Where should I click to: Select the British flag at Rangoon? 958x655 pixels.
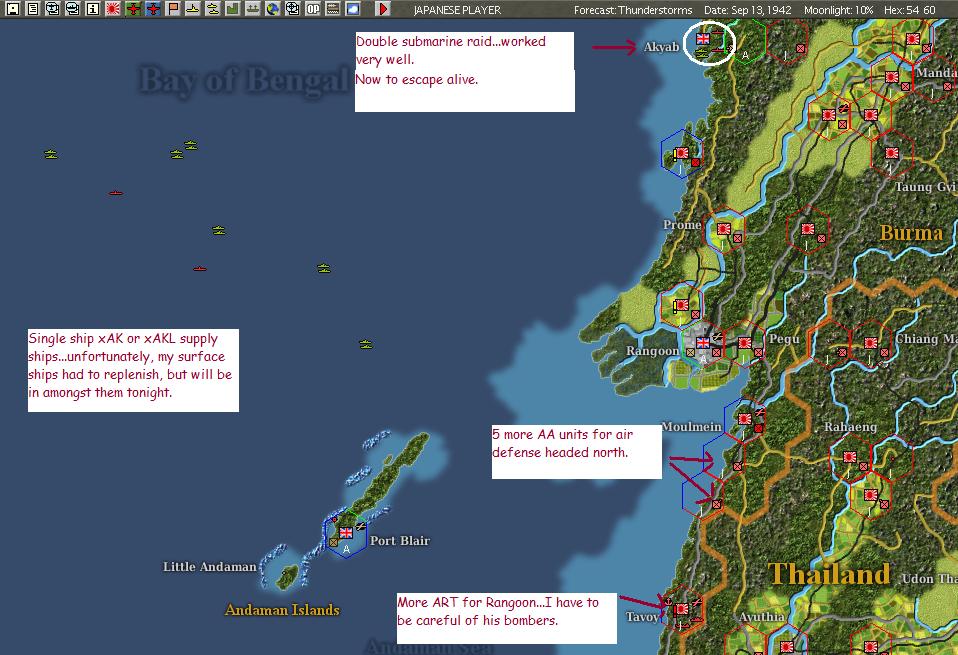[703, 343]
